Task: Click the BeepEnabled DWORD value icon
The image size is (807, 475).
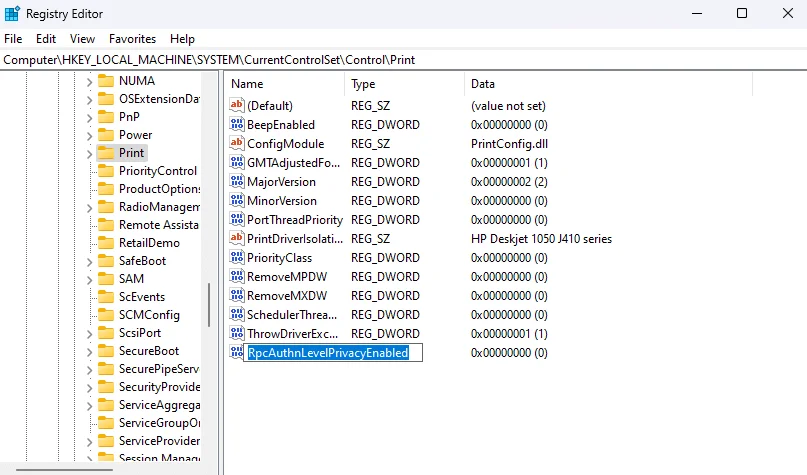Action: point(237,124)
